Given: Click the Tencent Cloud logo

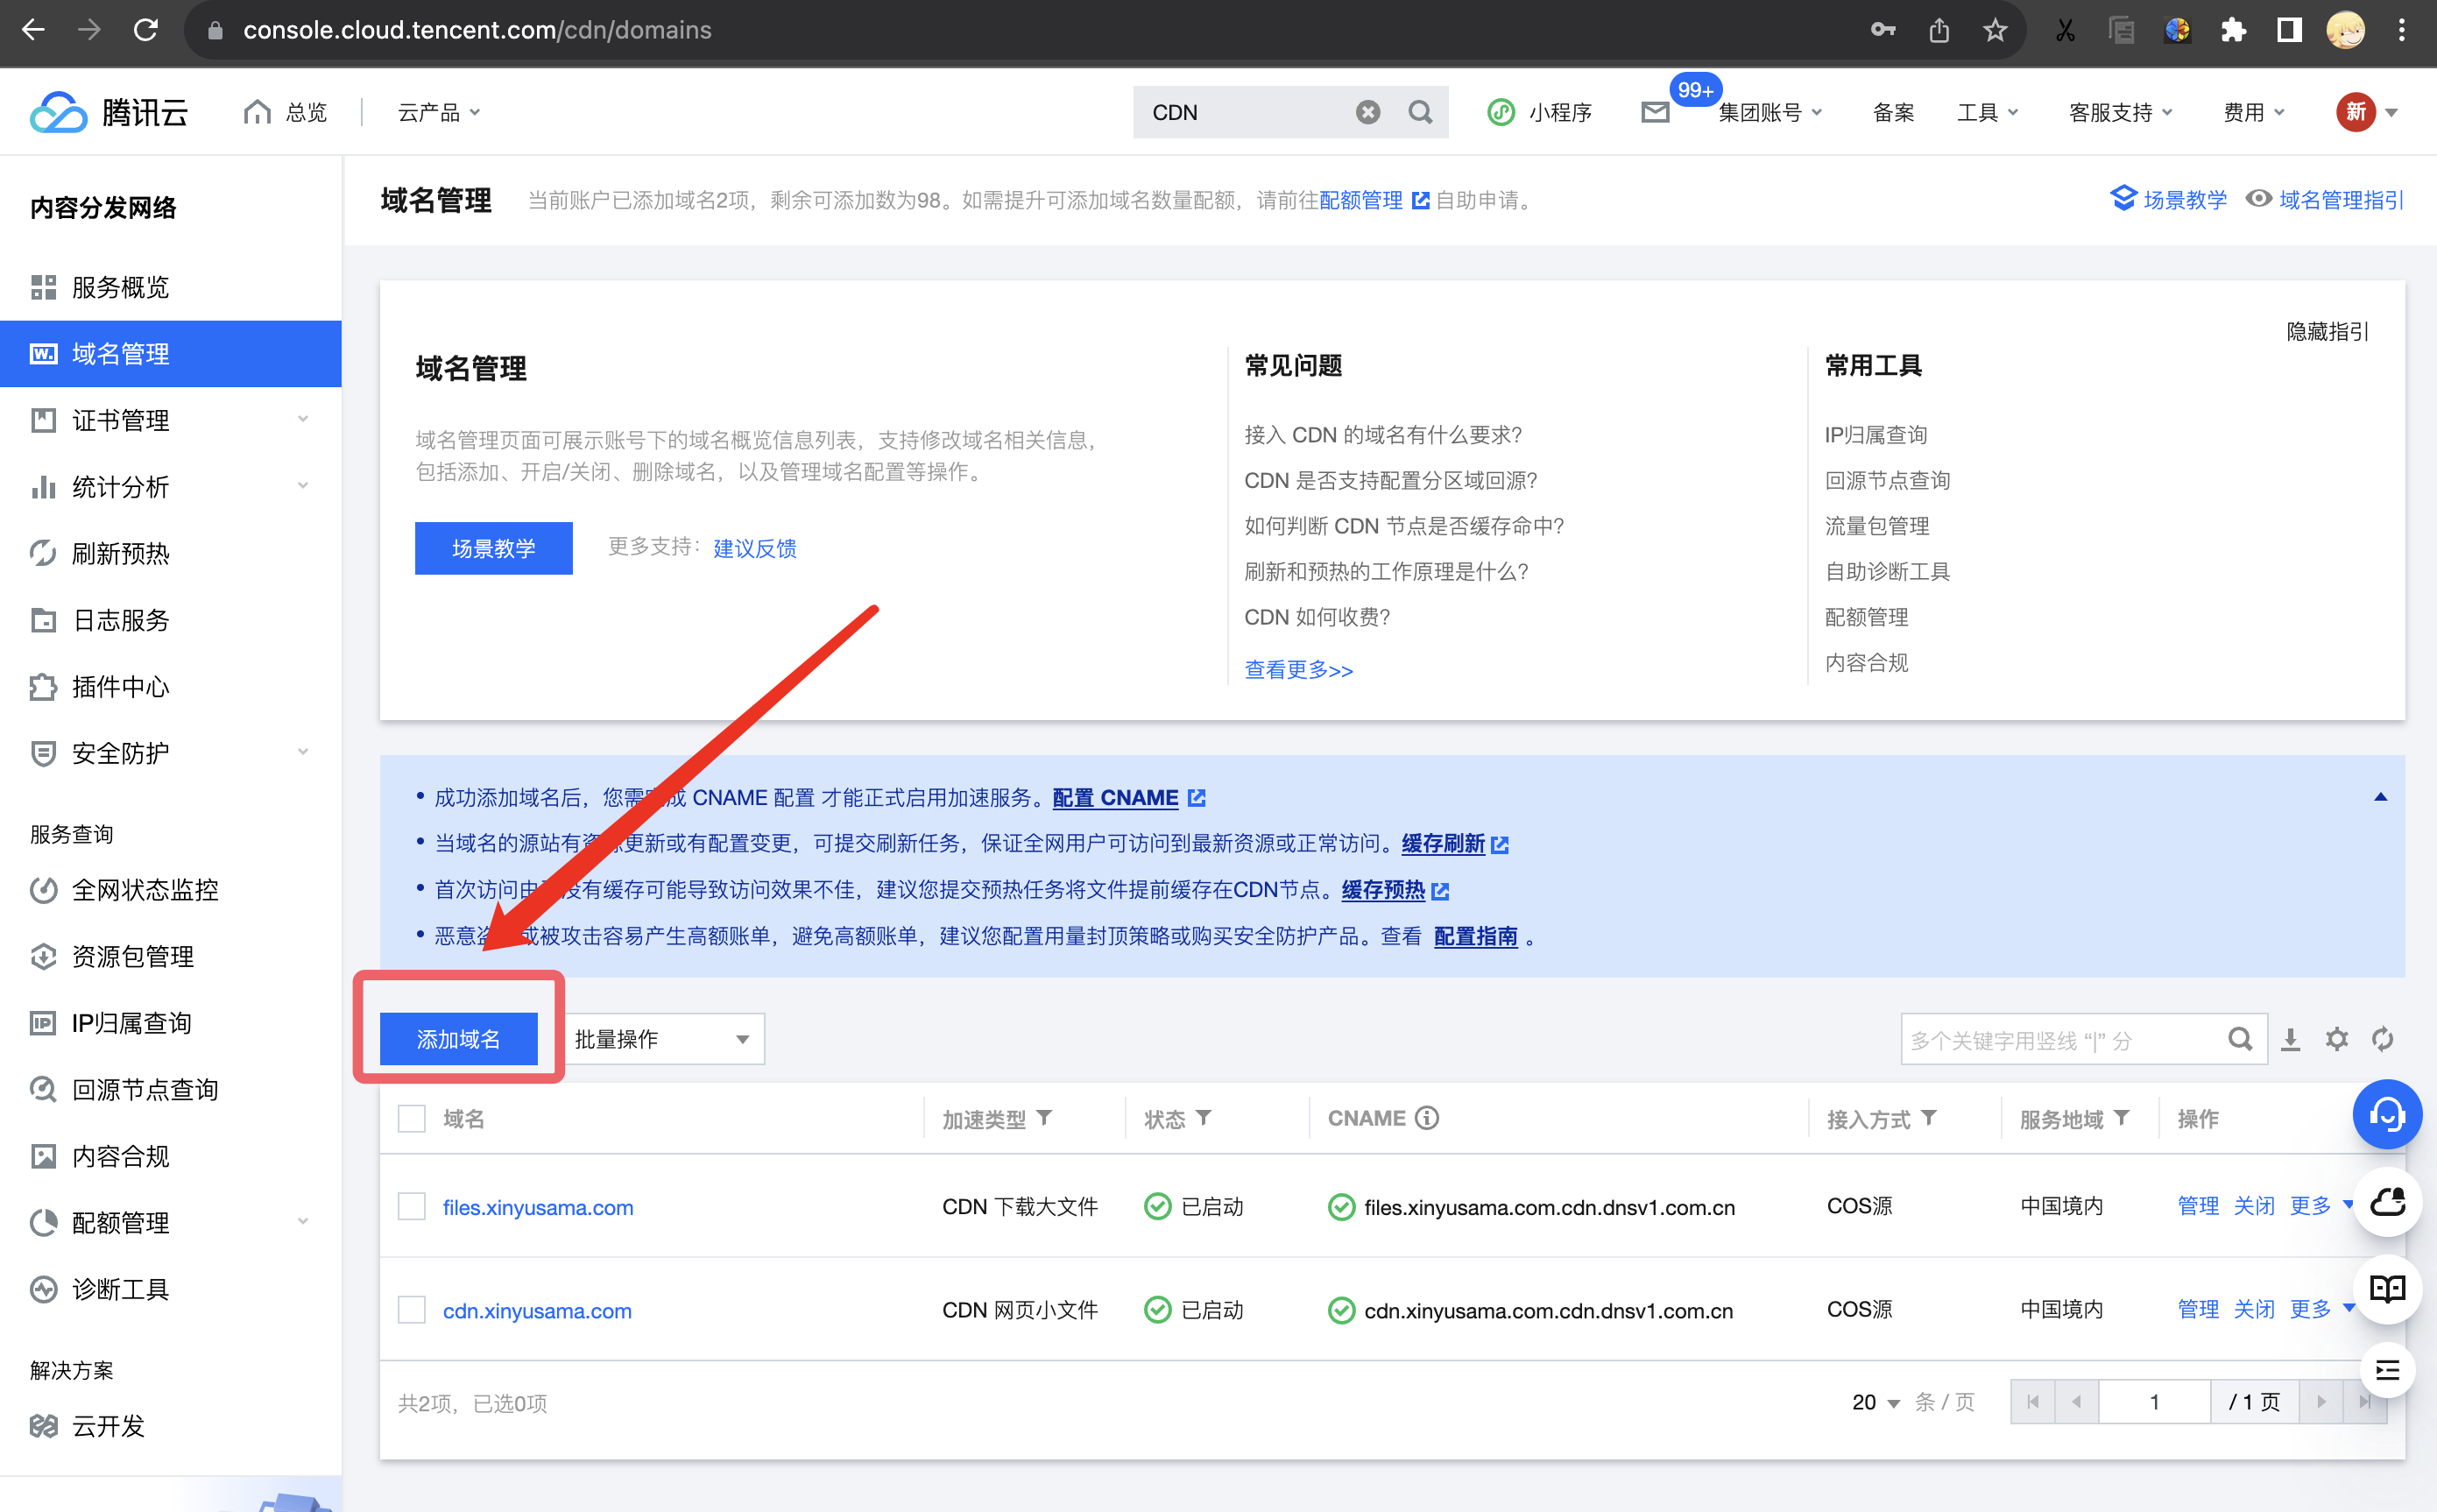Looking at the screenshot, I should [x=109, y=112].
